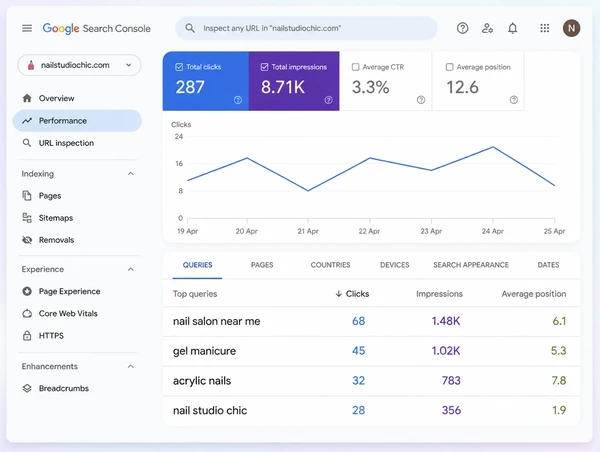Open the notifications bell

(x=512, y=28)
